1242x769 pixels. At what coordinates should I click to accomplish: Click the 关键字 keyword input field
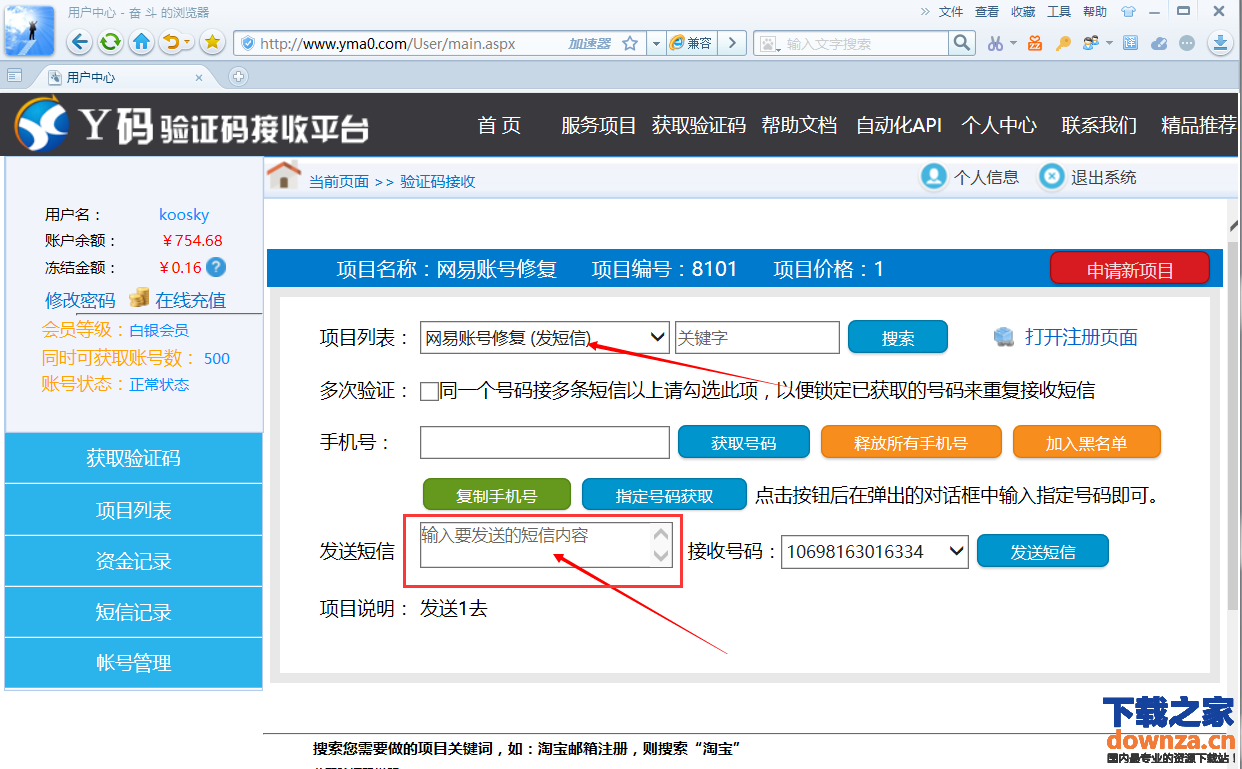(x=757, y=338)
